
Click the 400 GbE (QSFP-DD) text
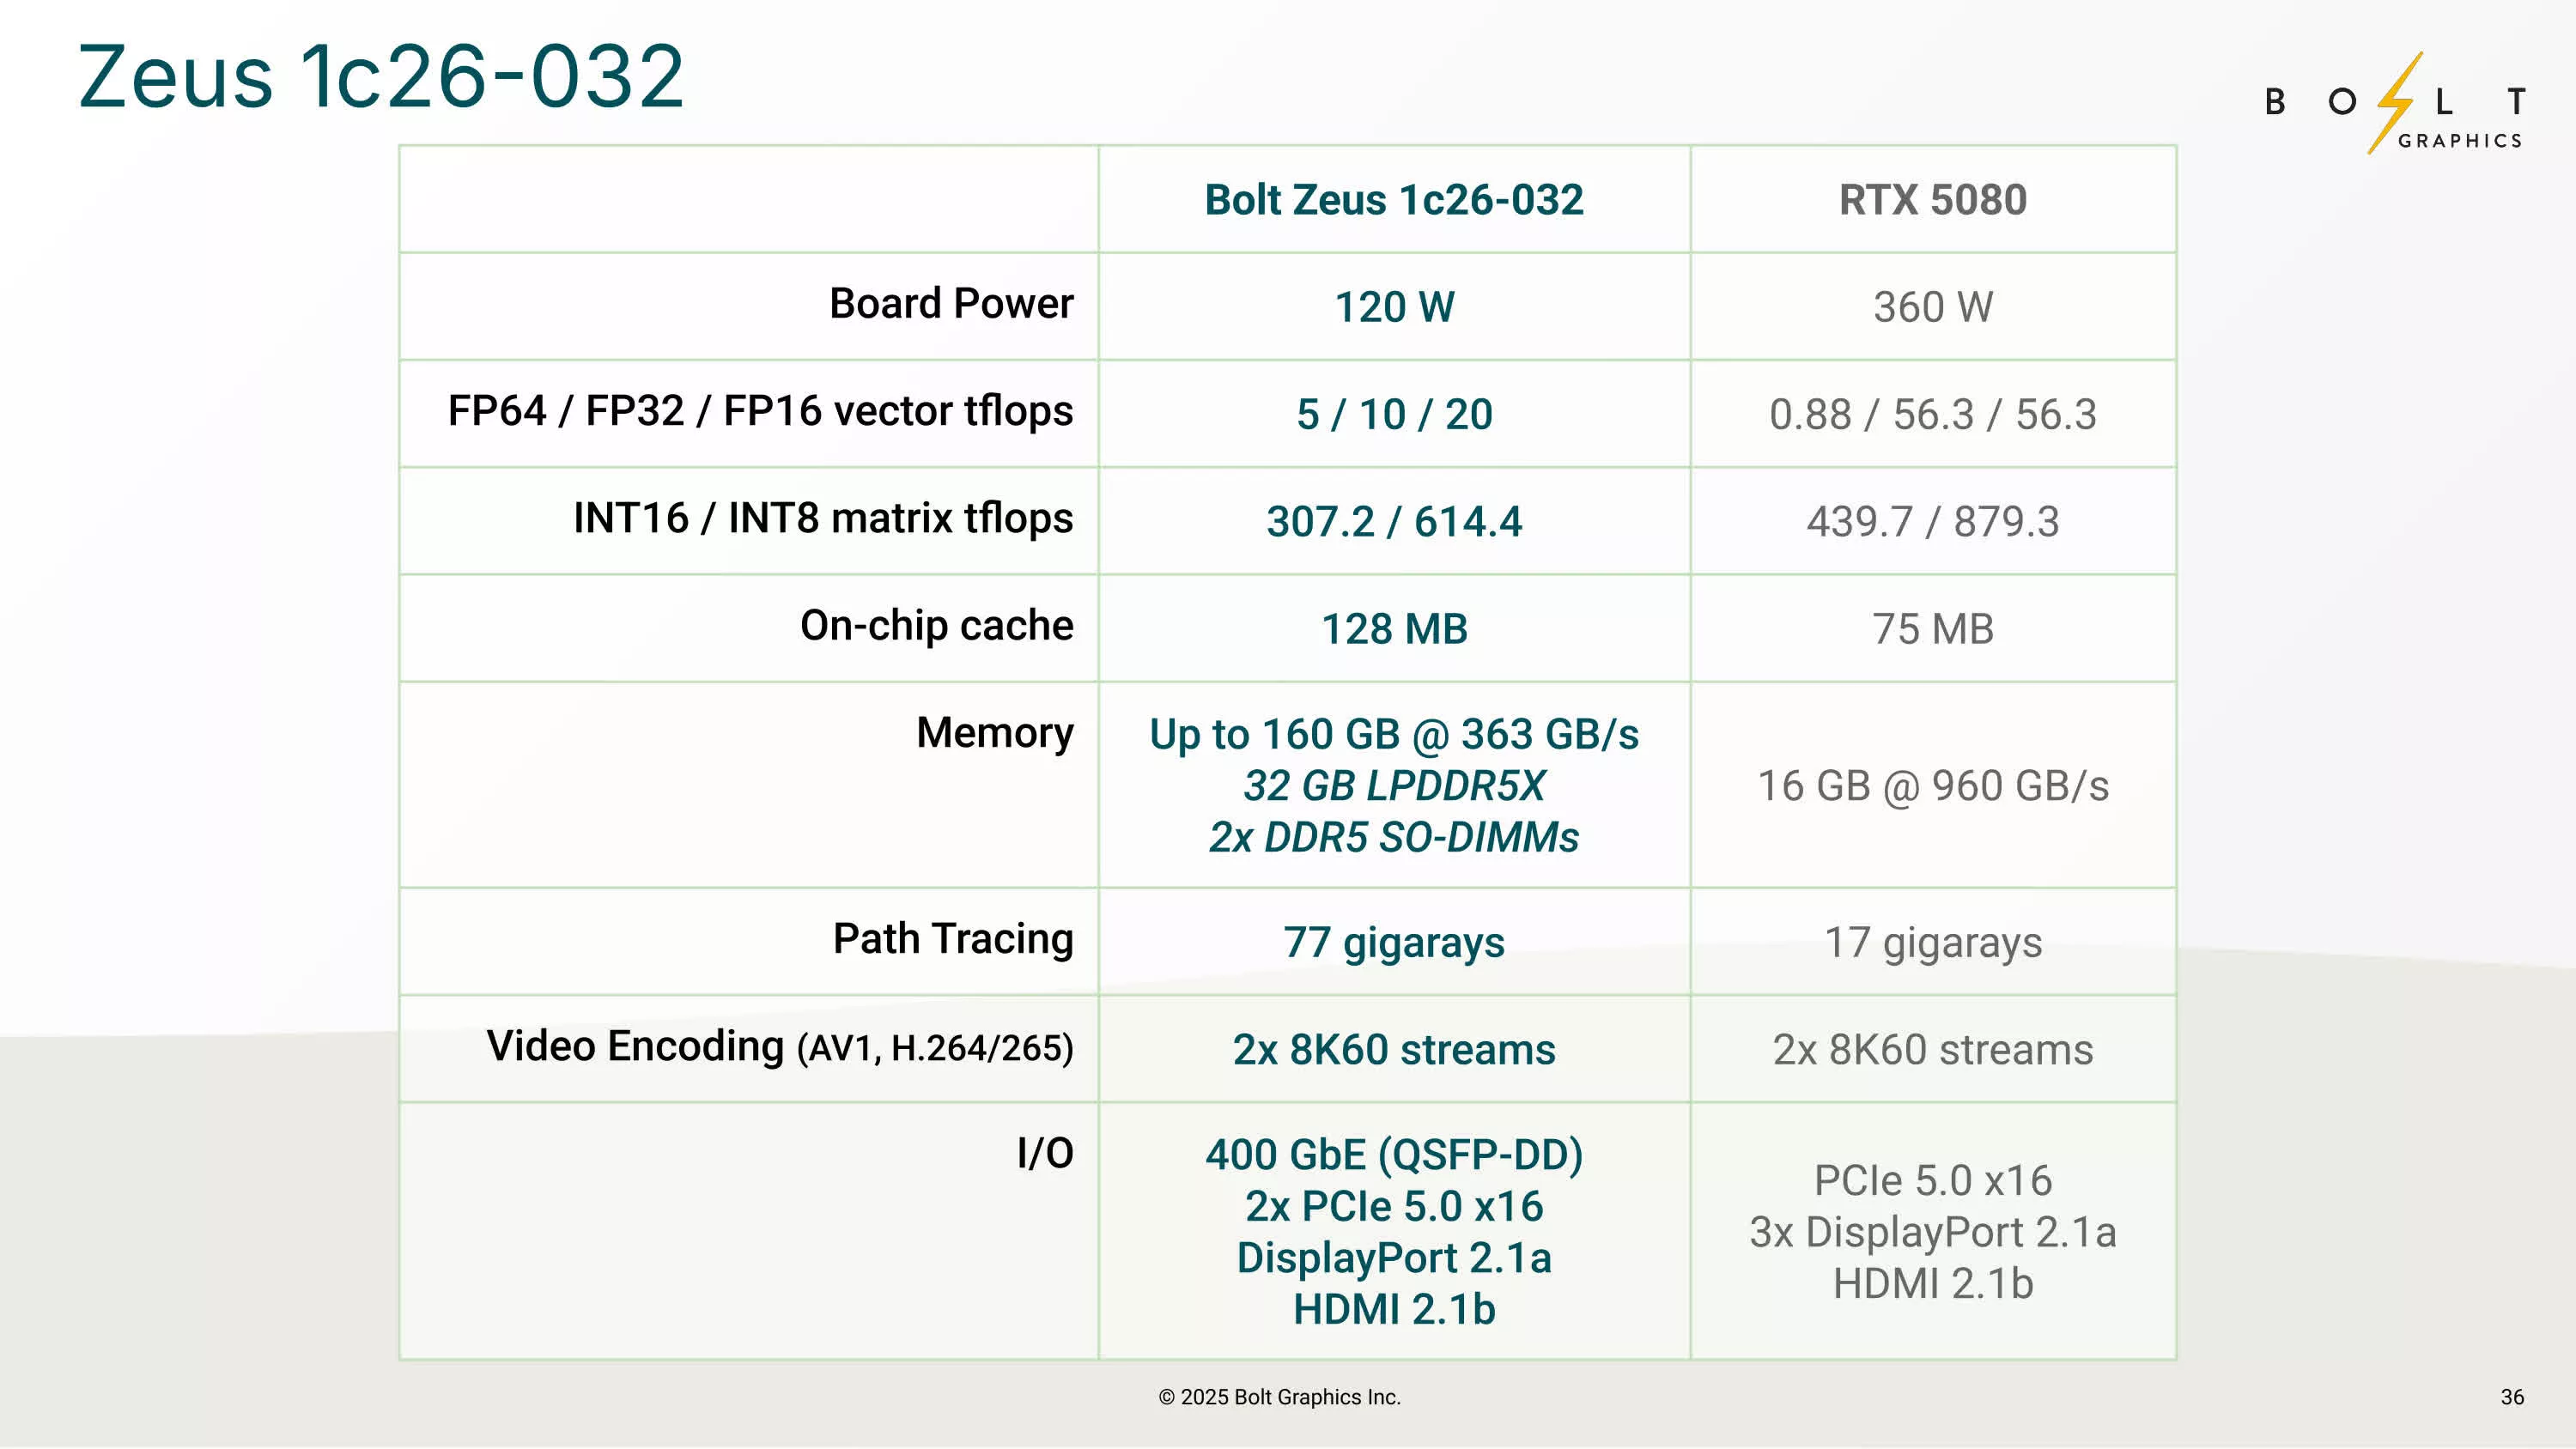coord(1394,1155)
